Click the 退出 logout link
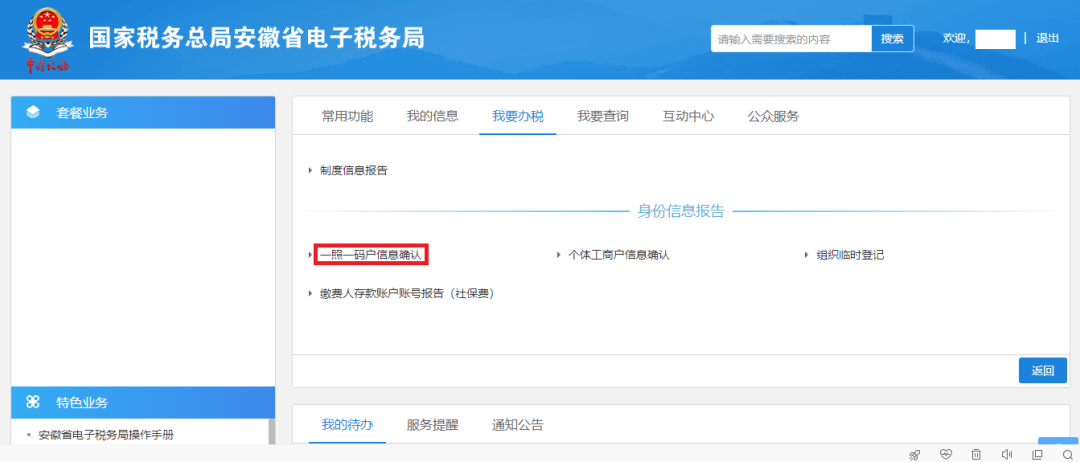Image resolution: width=1080 pixels, height=462 pixels. pos(1048,39)
